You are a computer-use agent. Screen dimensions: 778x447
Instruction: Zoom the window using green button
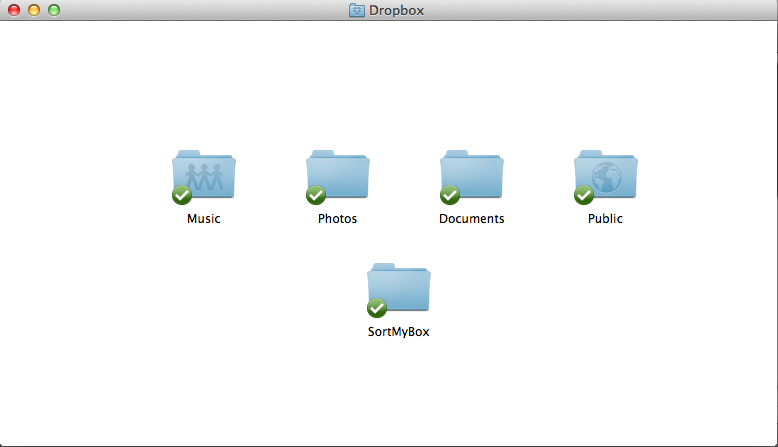pos(54,10)
